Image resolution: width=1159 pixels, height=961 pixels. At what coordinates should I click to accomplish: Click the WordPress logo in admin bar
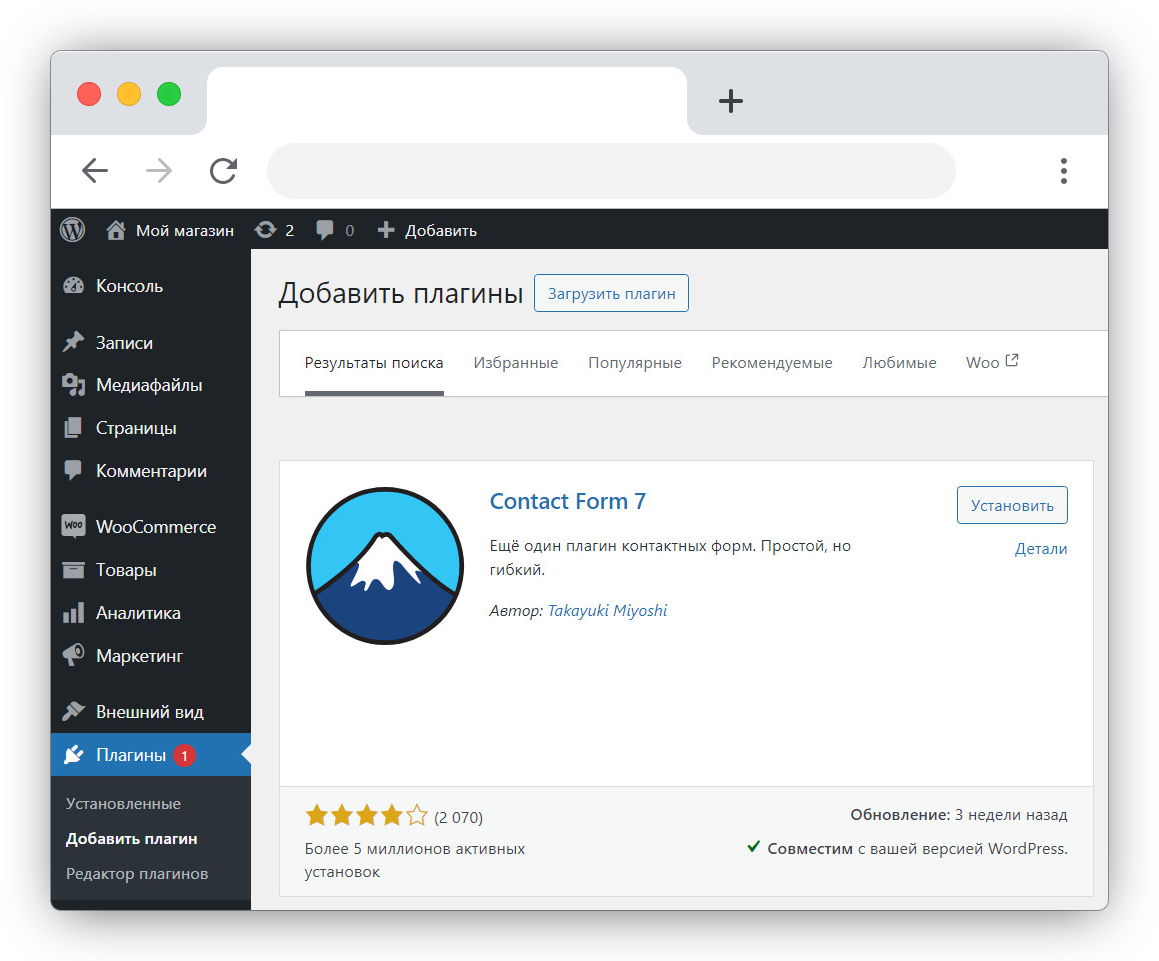coord(72,230)
